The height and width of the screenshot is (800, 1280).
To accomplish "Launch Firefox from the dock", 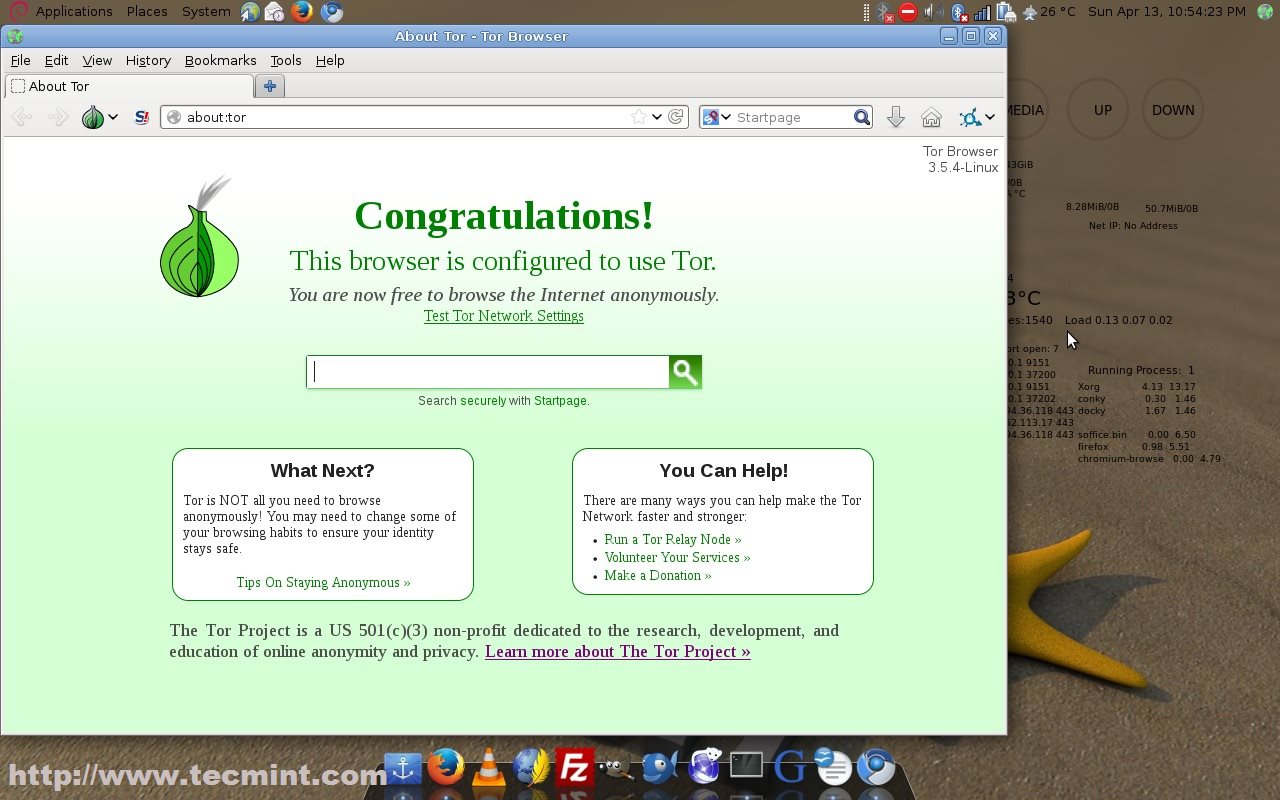I will 446,768.
